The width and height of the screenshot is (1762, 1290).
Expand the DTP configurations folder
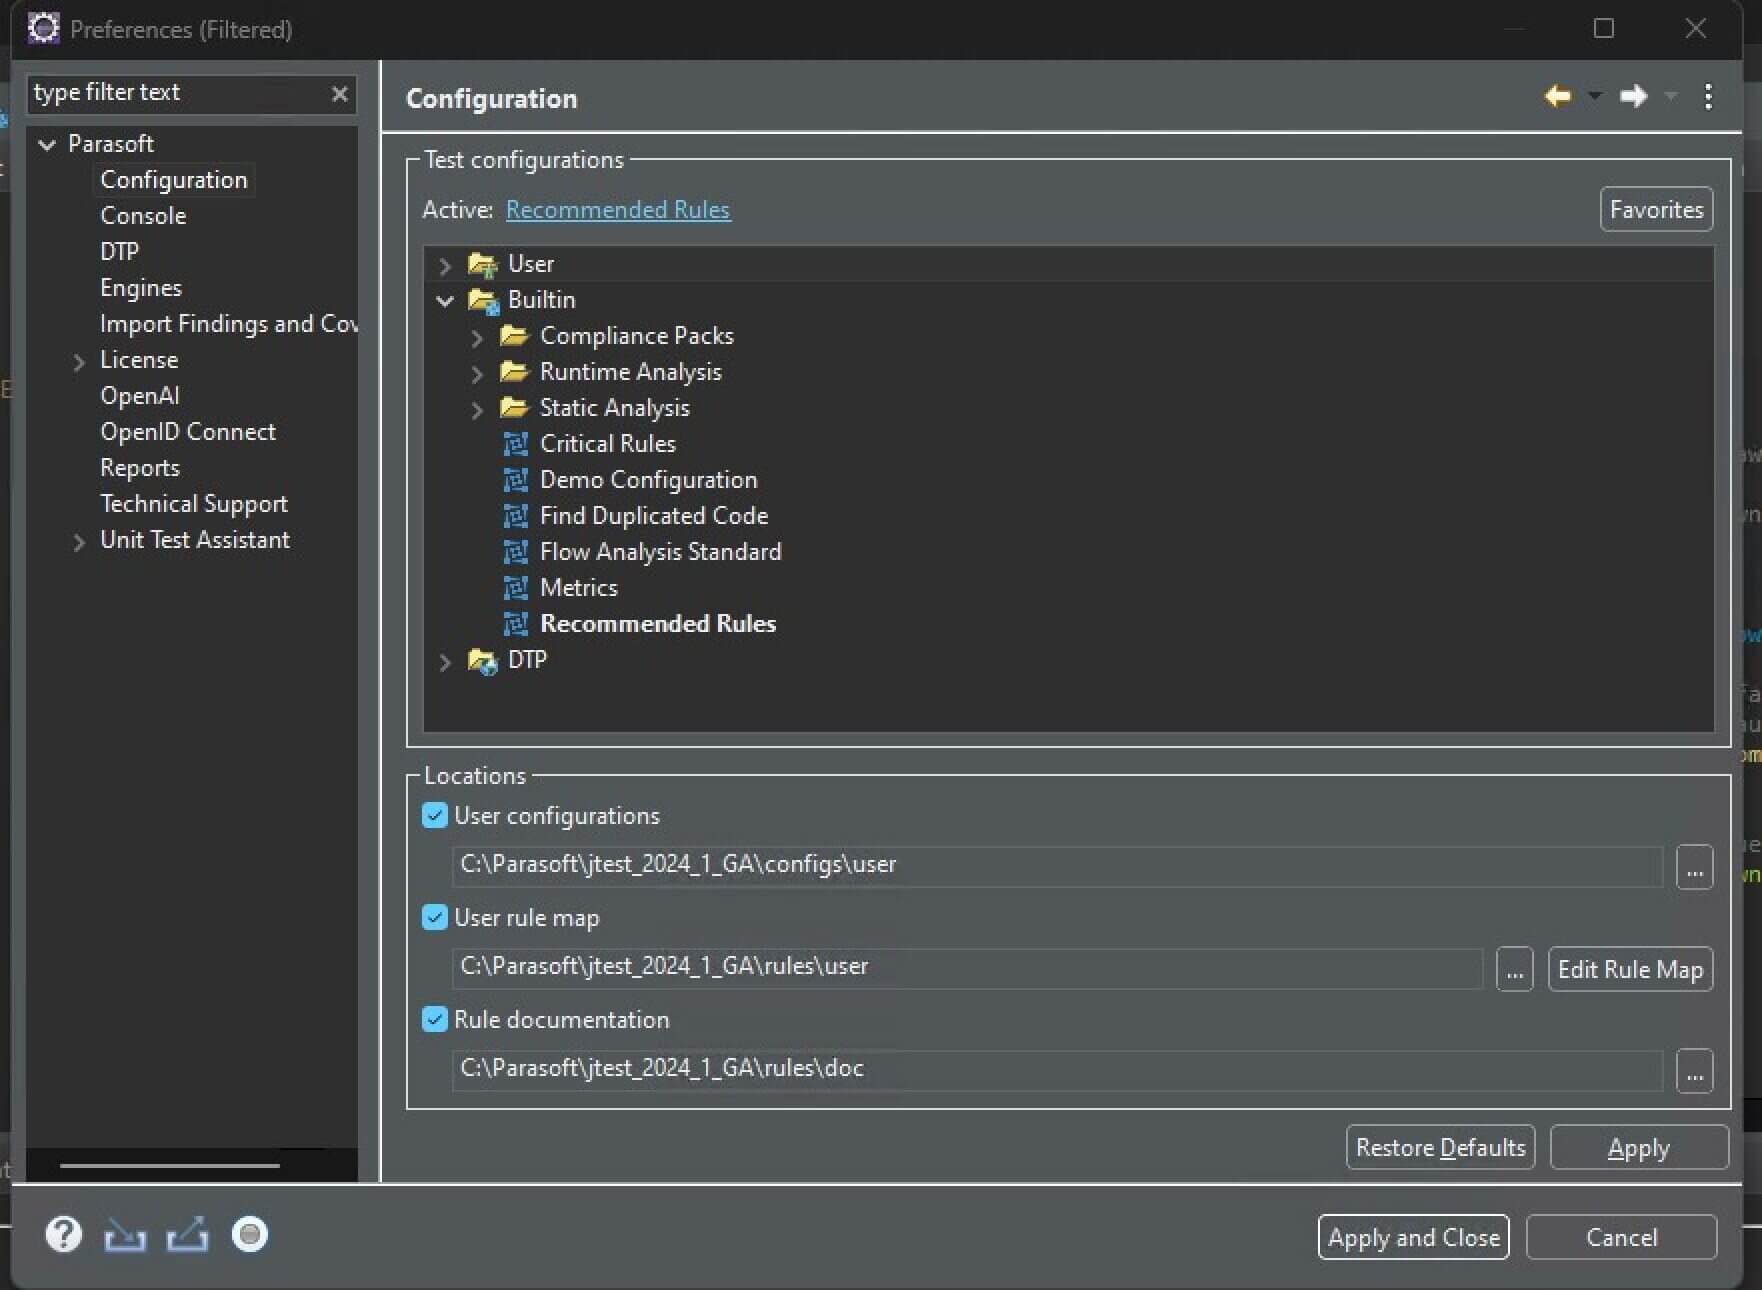click(x=445, y=661)
